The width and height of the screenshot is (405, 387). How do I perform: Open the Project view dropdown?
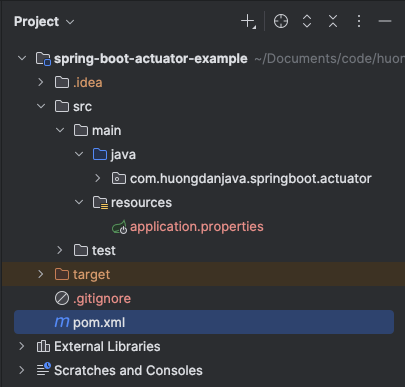point(70,22)
